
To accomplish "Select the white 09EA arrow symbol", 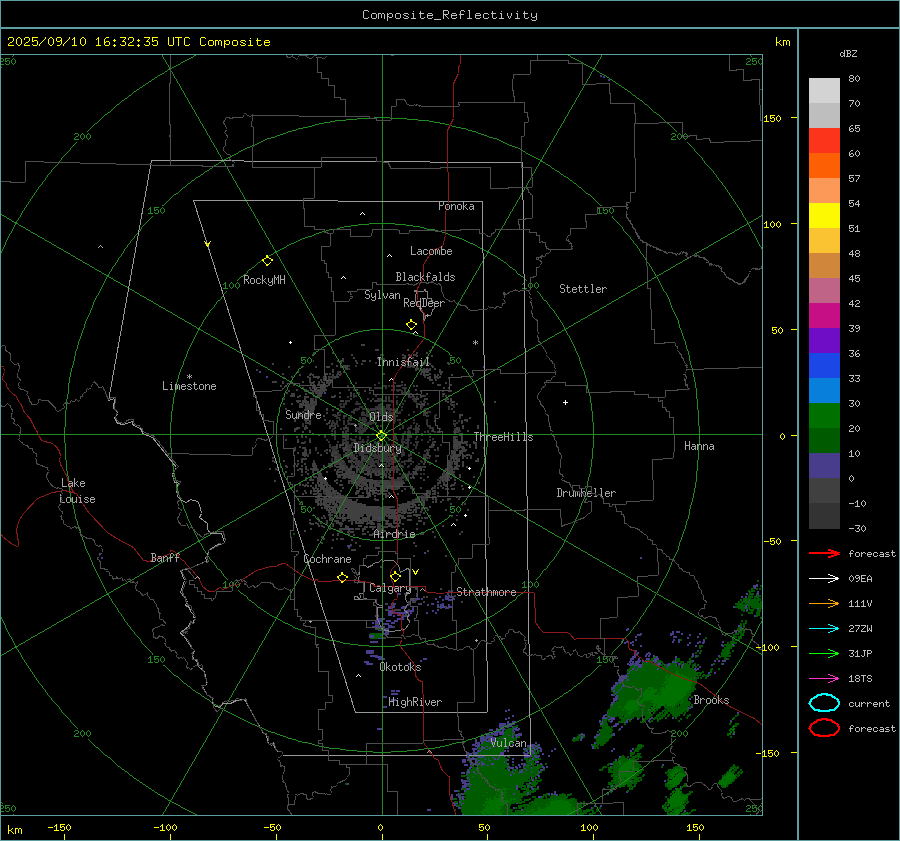I will click(824, 579).
